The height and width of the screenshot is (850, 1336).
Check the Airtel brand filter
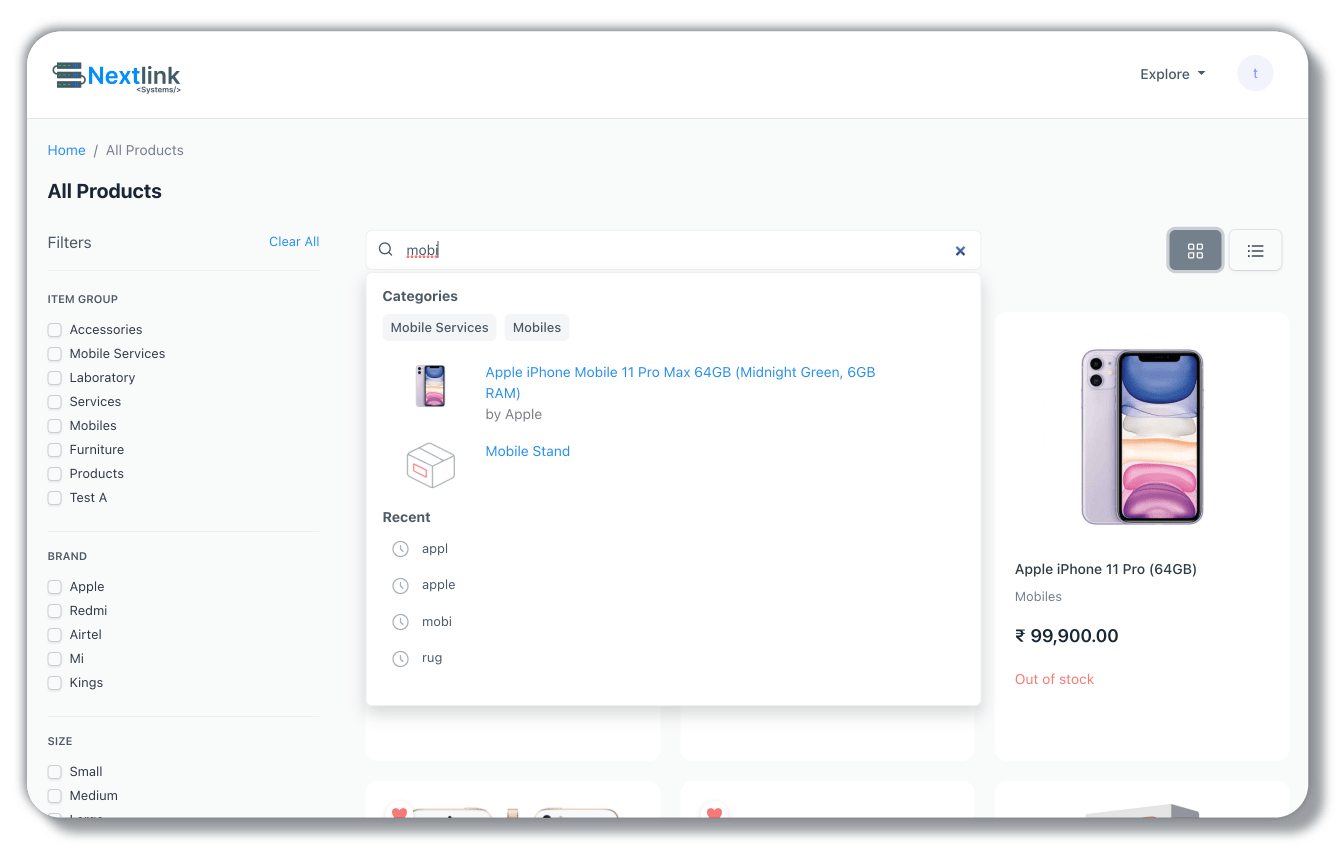(55, 635)
